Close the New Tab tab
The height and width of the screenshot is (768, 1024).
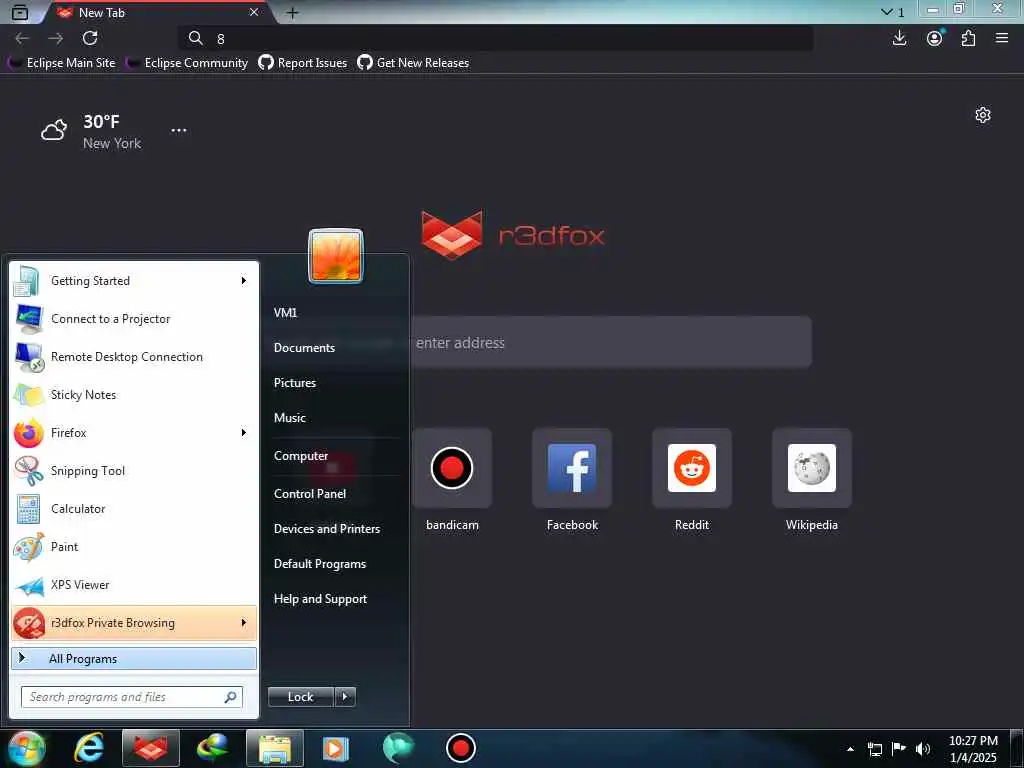tap(254, 12)
